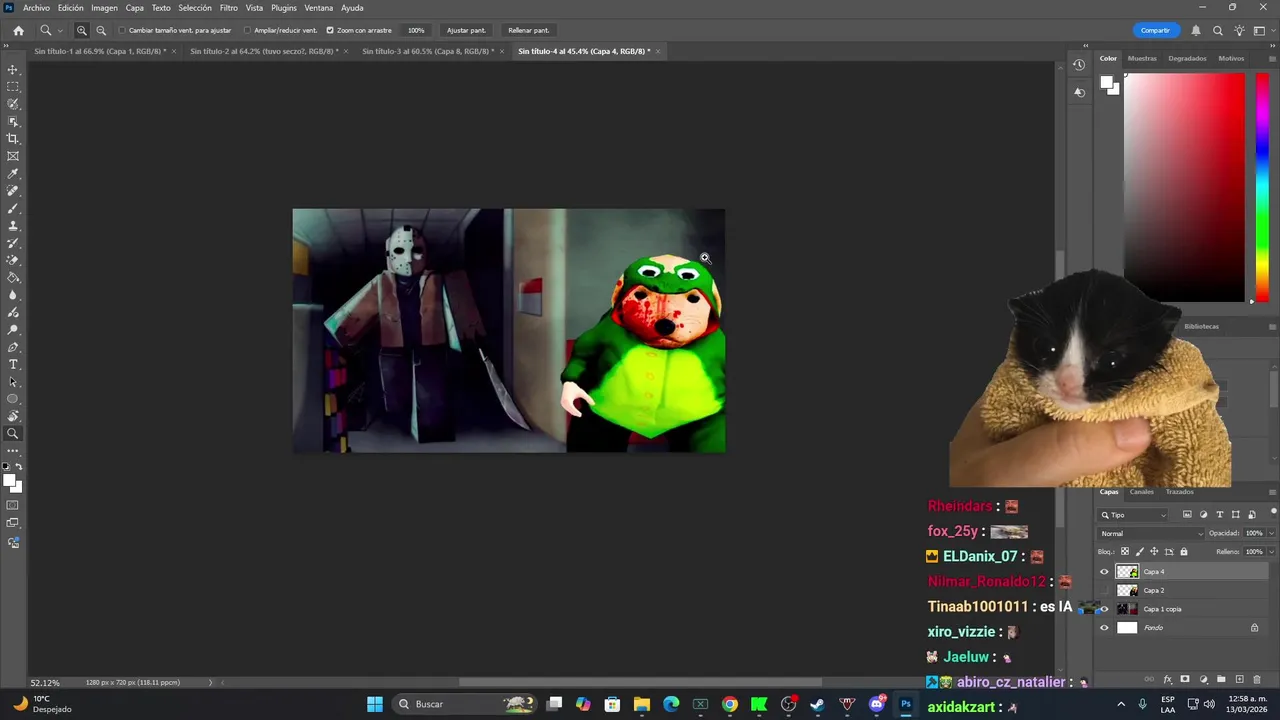Image resolution: width=1280 pixels, height=720 pixels.
Task: Open the Filtro menu
Action: click(229, 8)
